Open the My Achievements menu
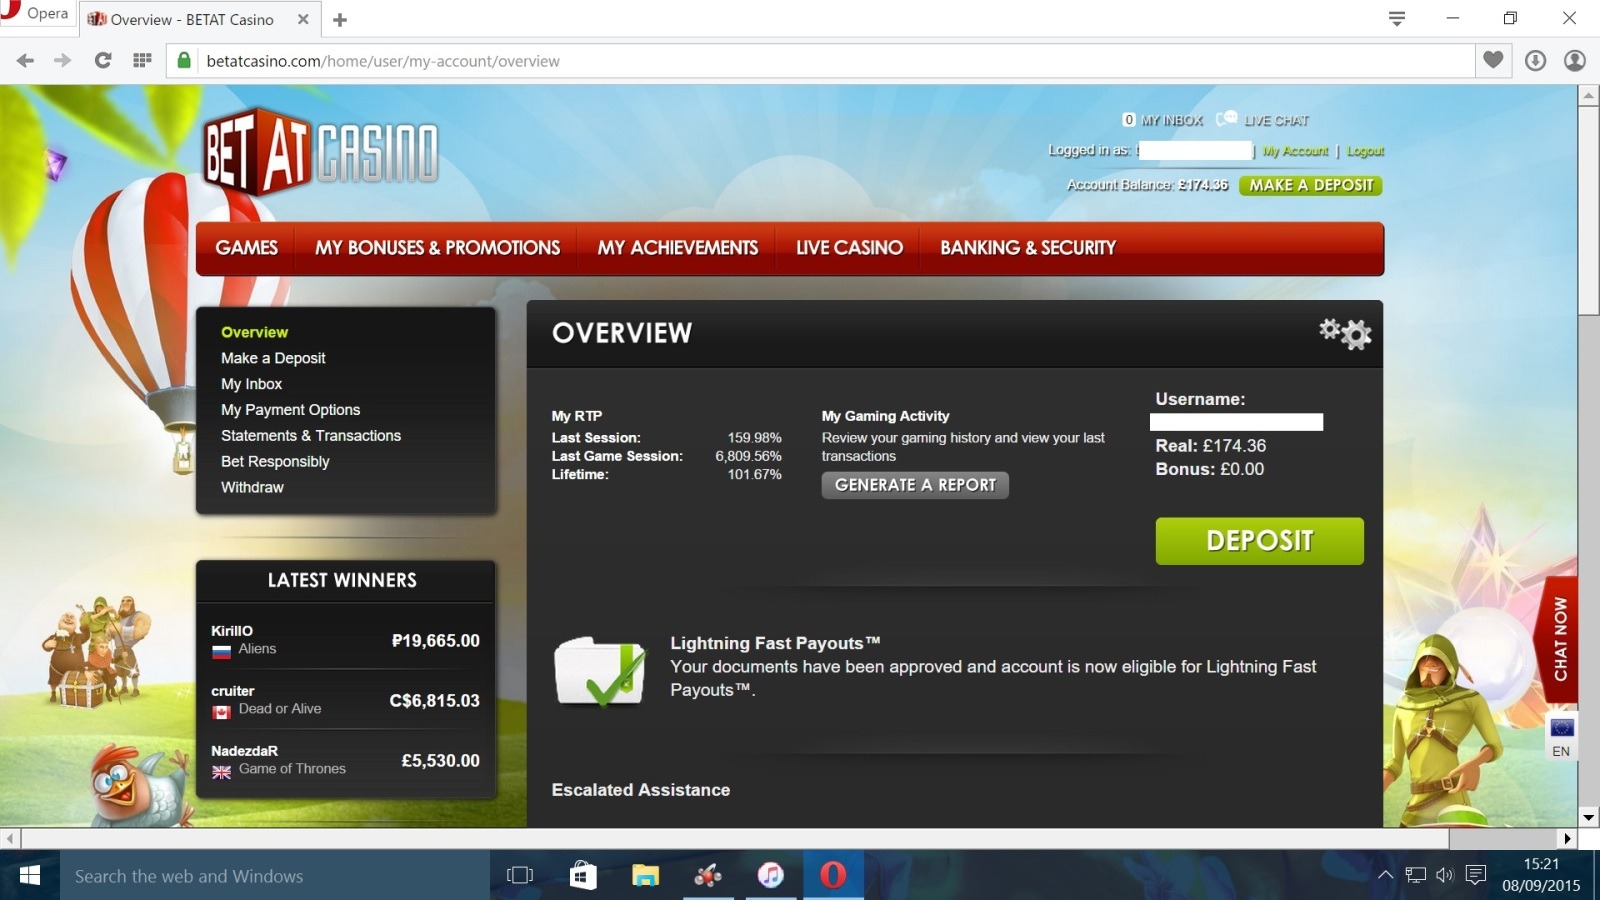Viewport: 1600px width, 900px height. tap(678, 248)
